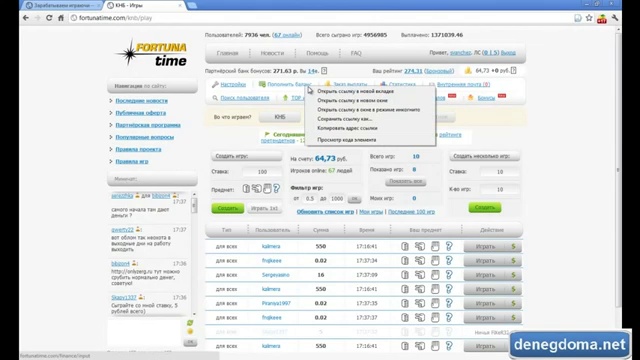The height and width of the screenshot is (360, 640).
Task: Click the chat message input box
Action: coord(144,332)
